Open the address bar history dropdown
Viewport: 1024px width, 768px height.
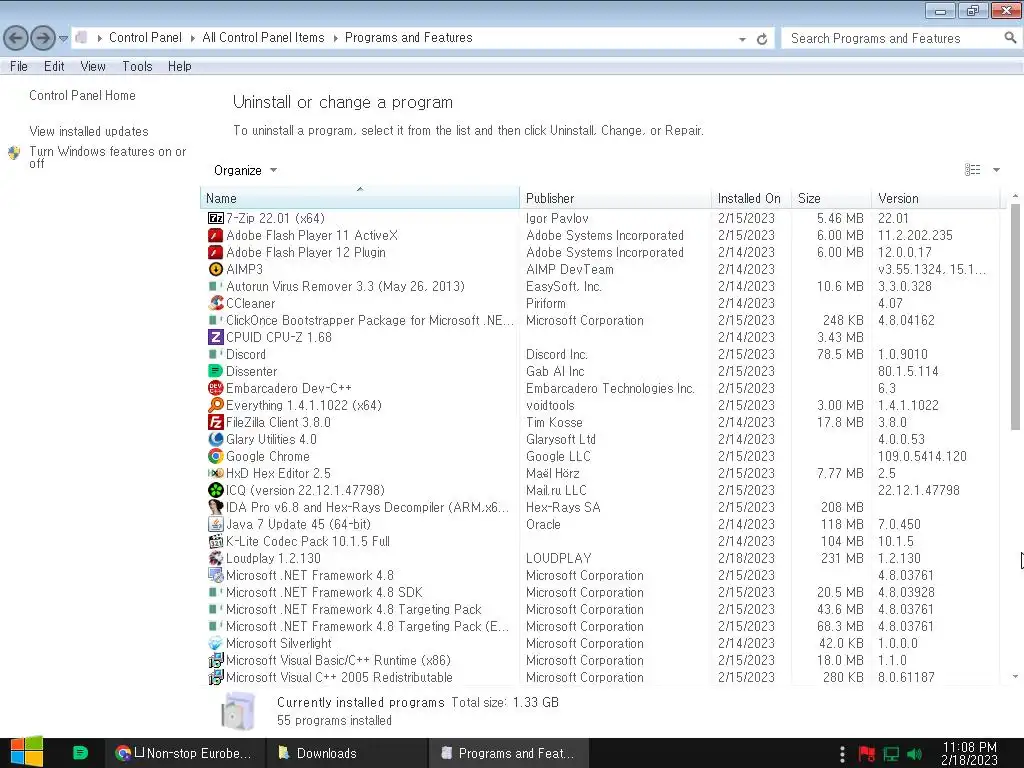742,39
